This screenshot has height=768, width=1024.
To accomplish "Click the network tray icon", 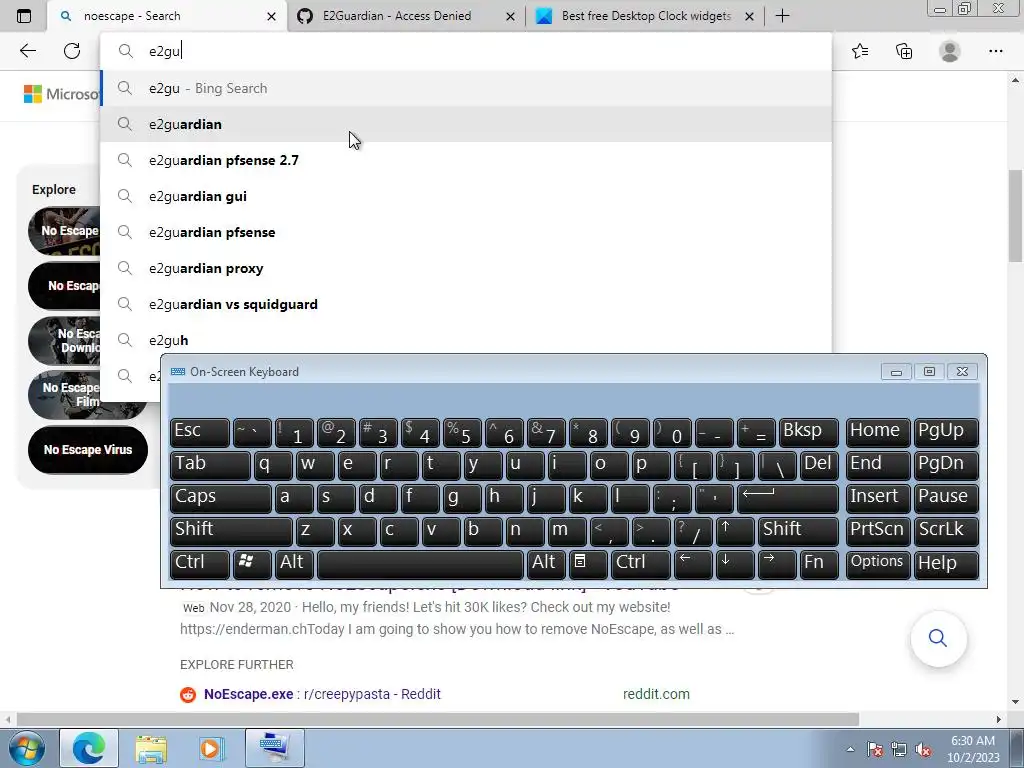I will click(899, 749).
